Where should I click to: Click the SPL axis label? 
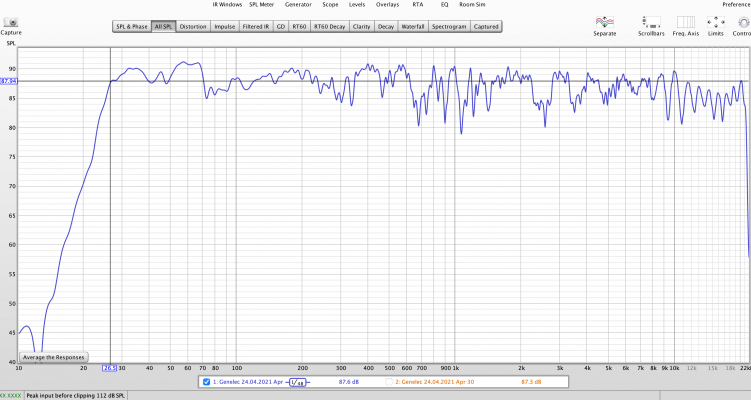[x=11, y=43]
